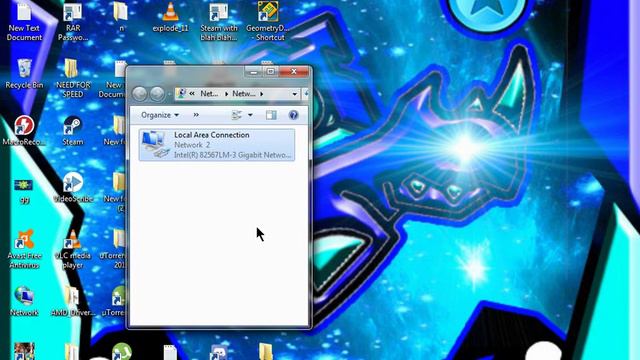Open the address bar history dropdown
The height and width of the screenshot is (360, 640).
294,94
